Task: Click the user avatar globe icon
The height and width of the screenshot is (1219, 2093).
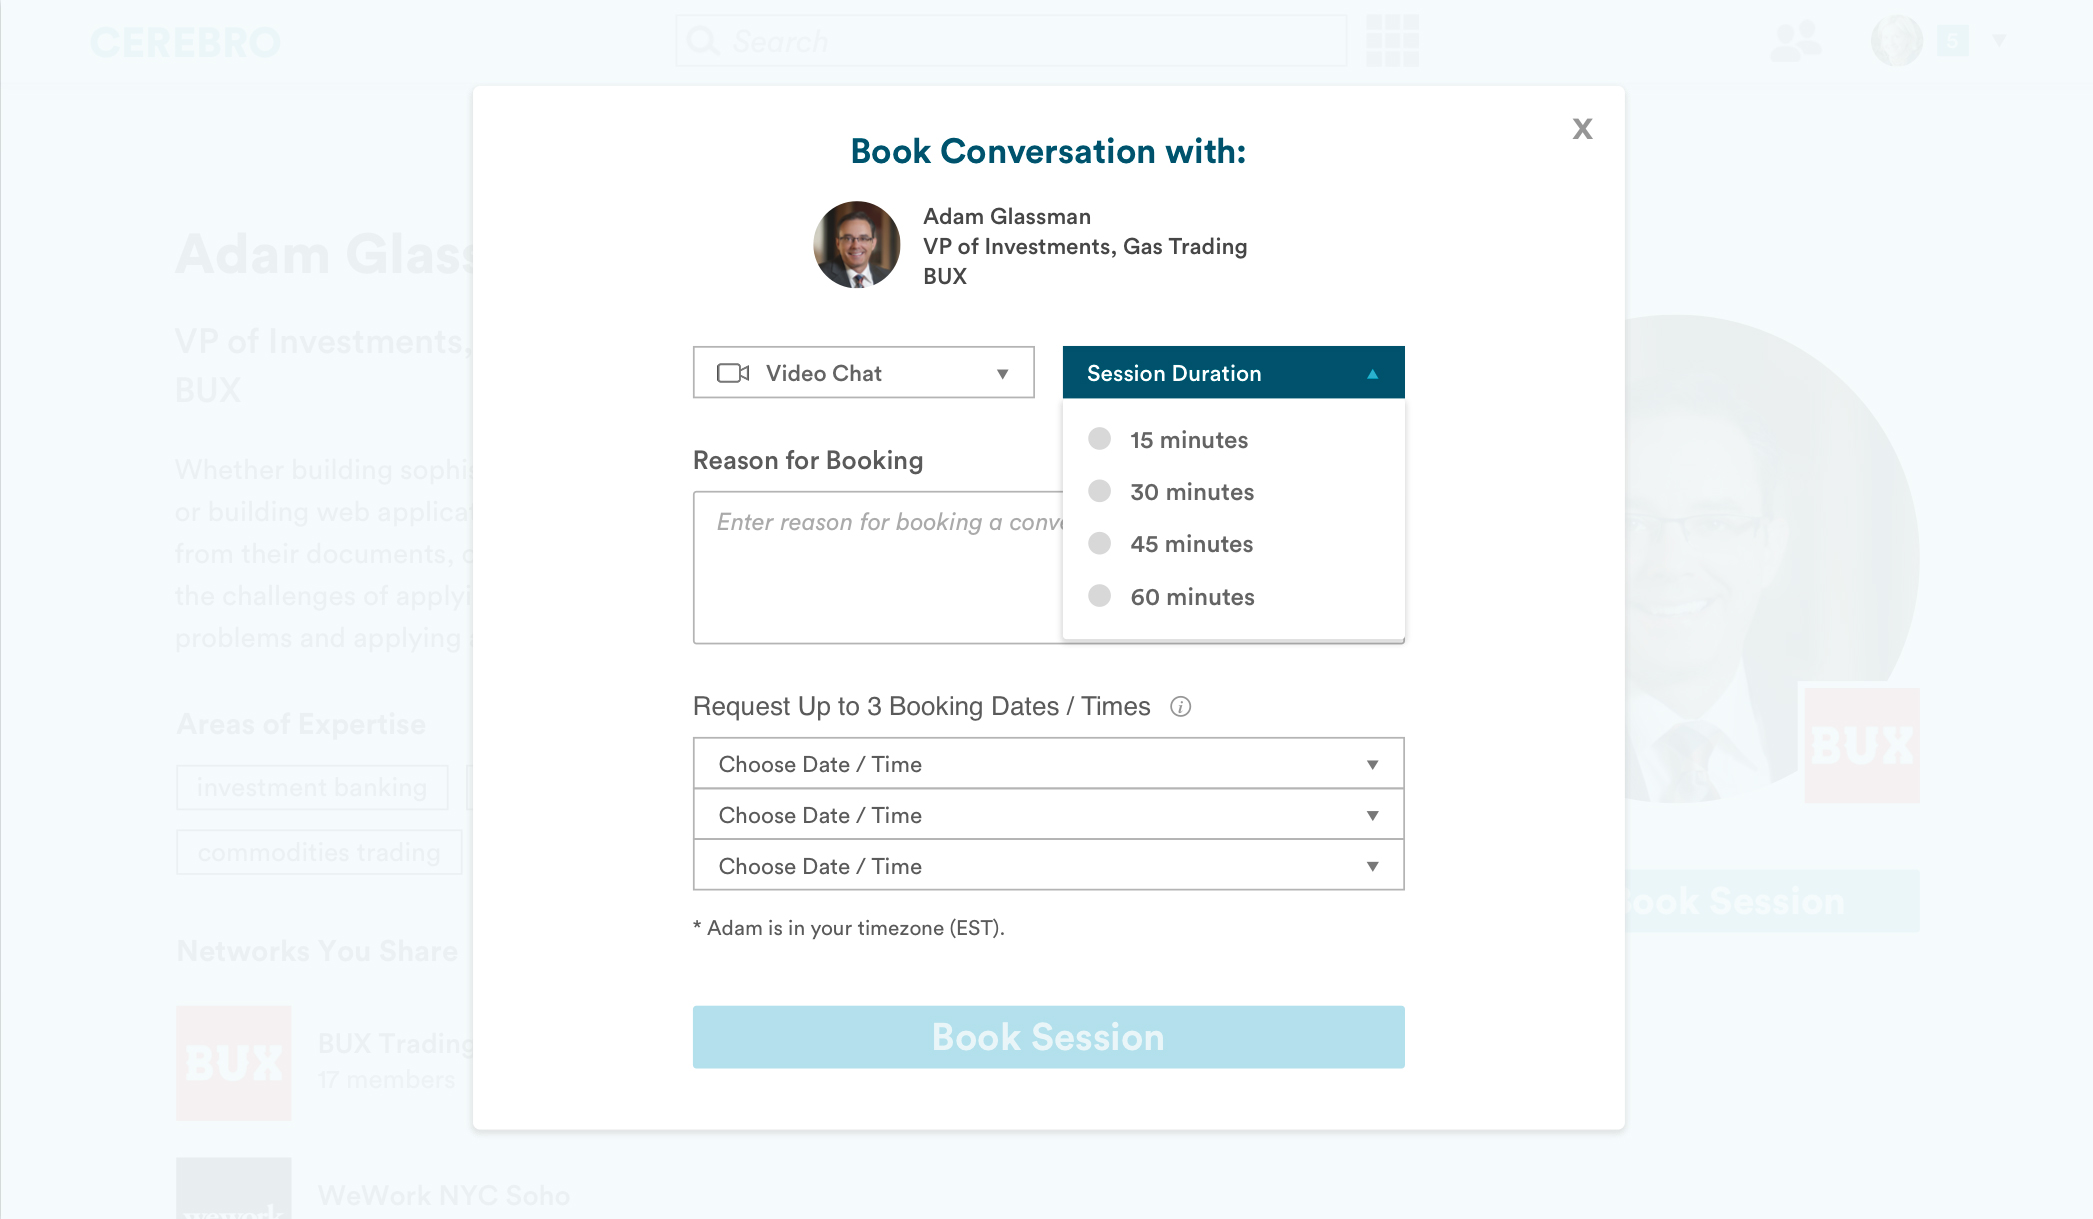Action: point(1896,41)
